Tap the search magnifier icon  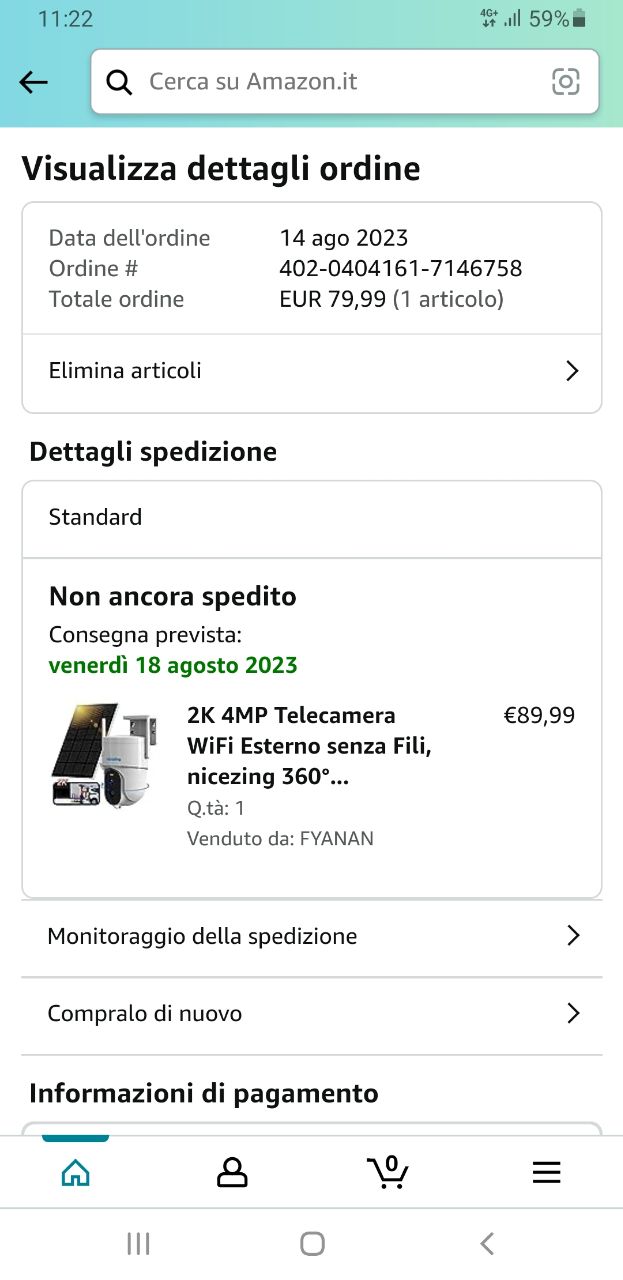click(x=119, y=82)
